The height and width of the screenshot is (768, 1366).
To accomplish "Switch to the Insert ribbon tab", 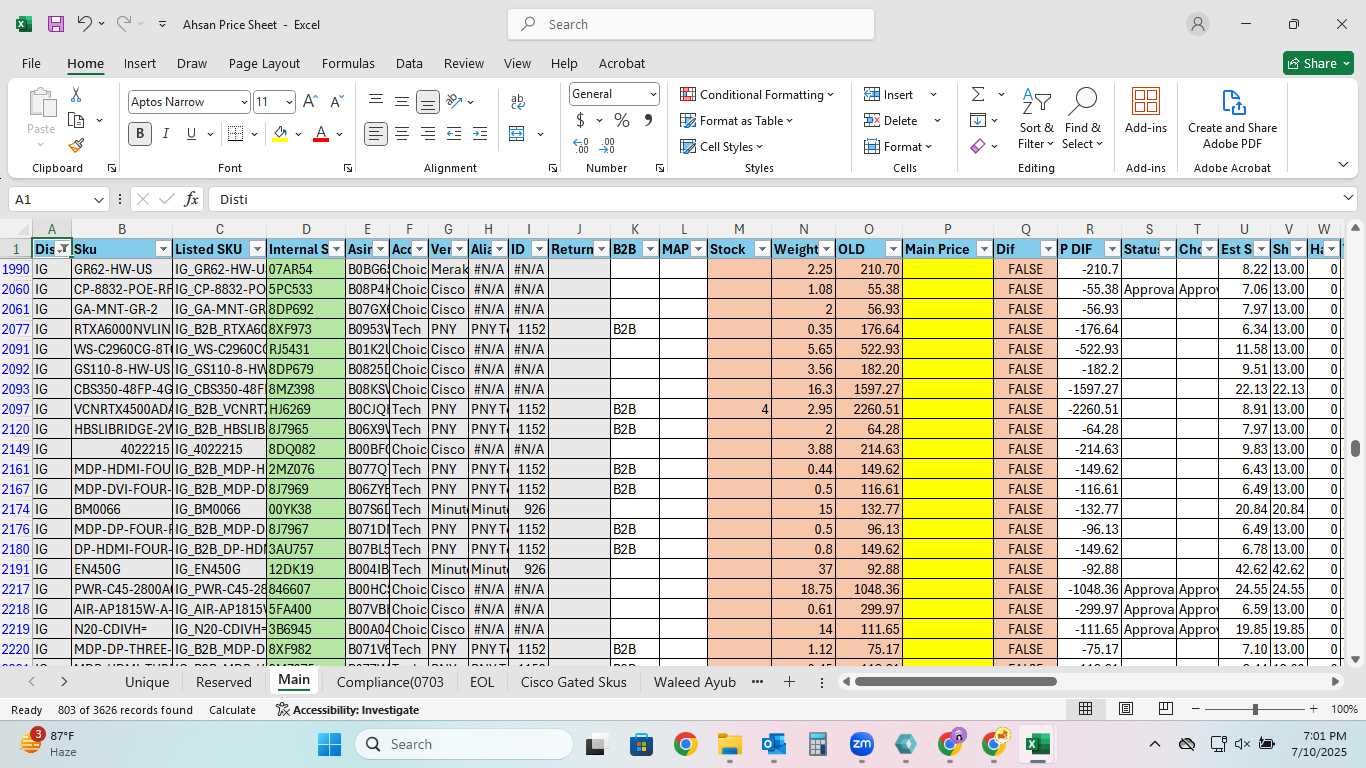I will pos(140,63).
